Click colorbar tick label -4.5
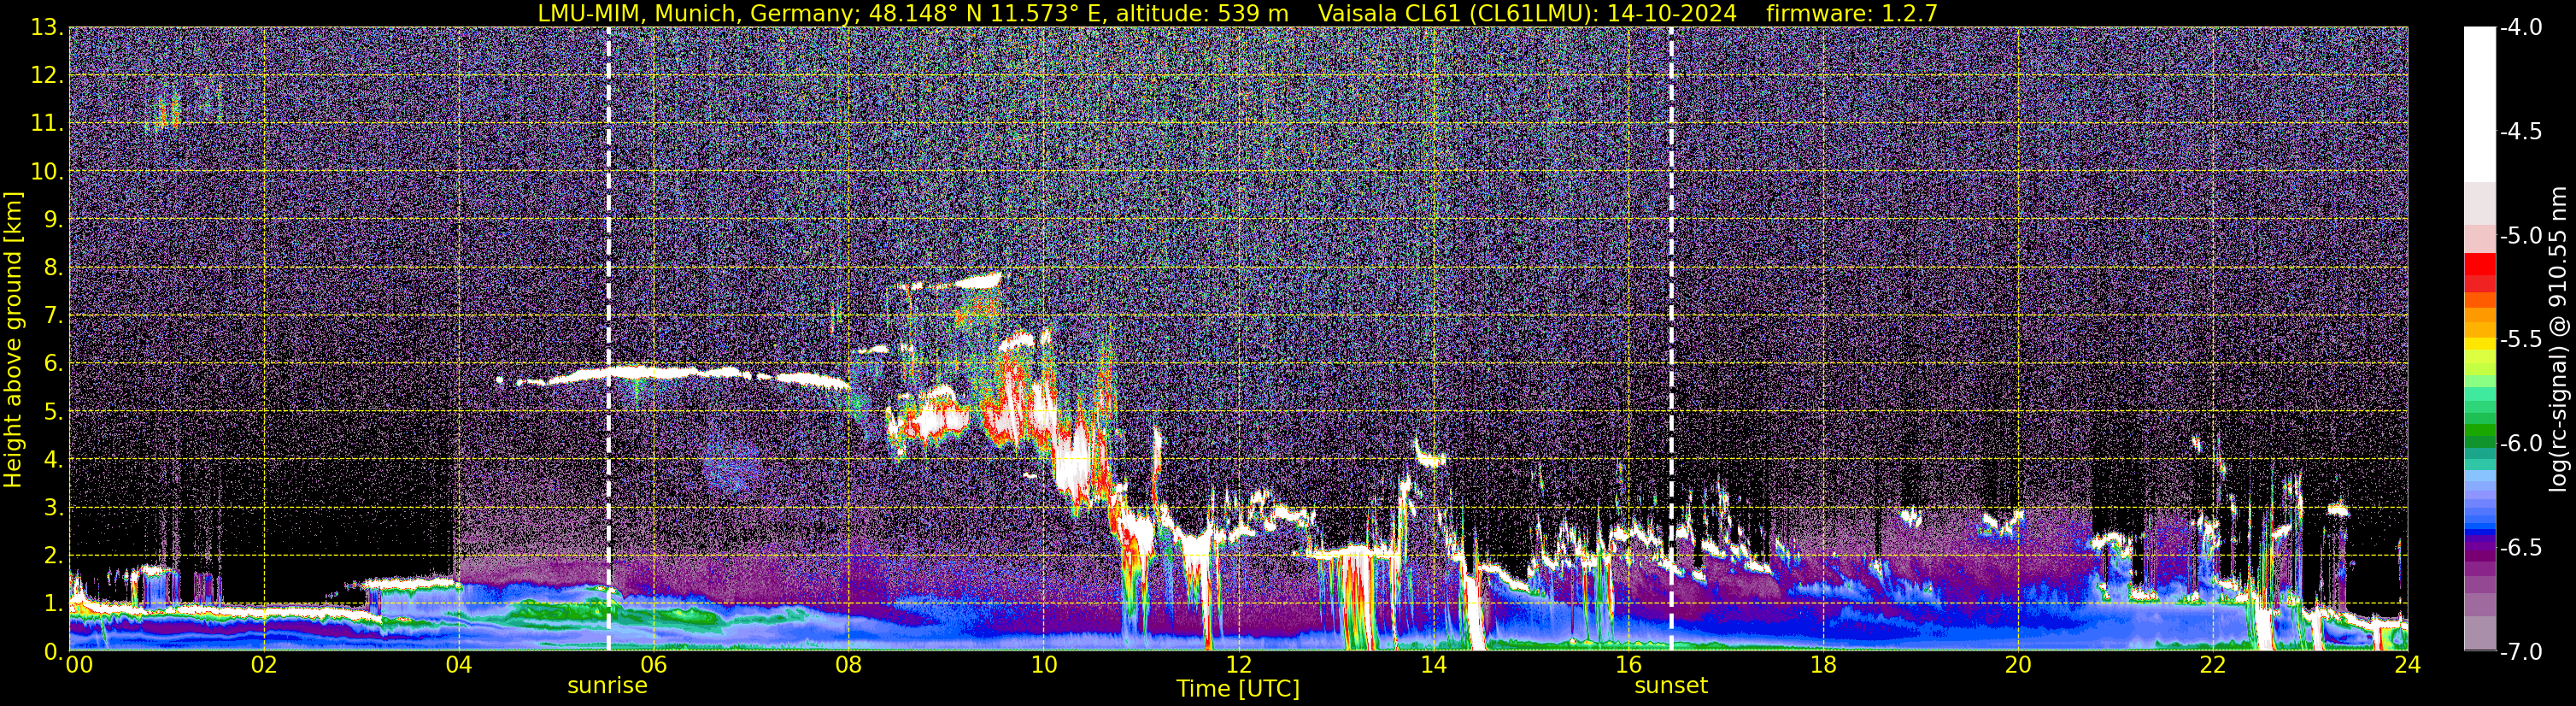Image resolution: width=2576 pixels, height=706 pixels. coord(2521,132)
